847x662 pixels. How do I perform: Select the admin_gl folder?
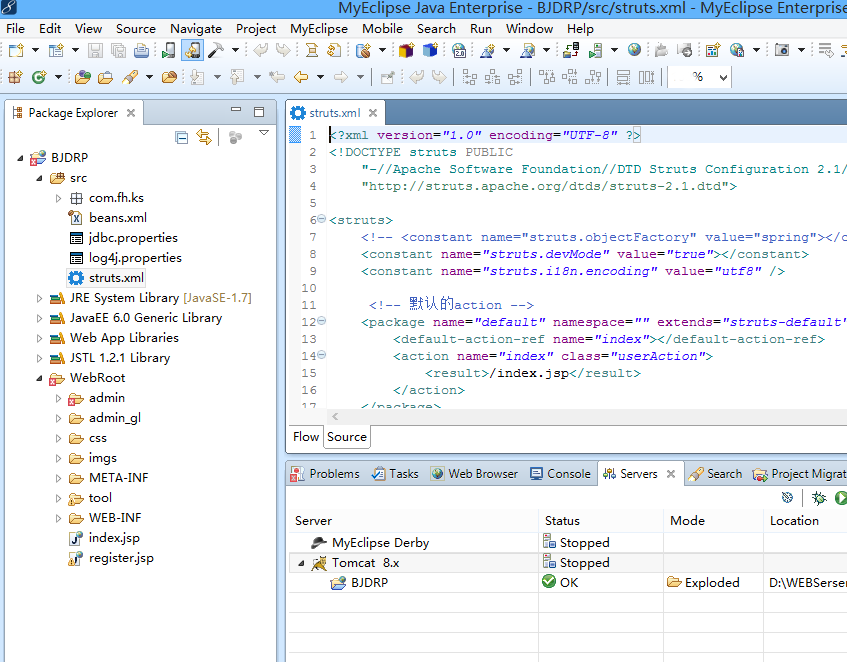[x=115, y=418]
